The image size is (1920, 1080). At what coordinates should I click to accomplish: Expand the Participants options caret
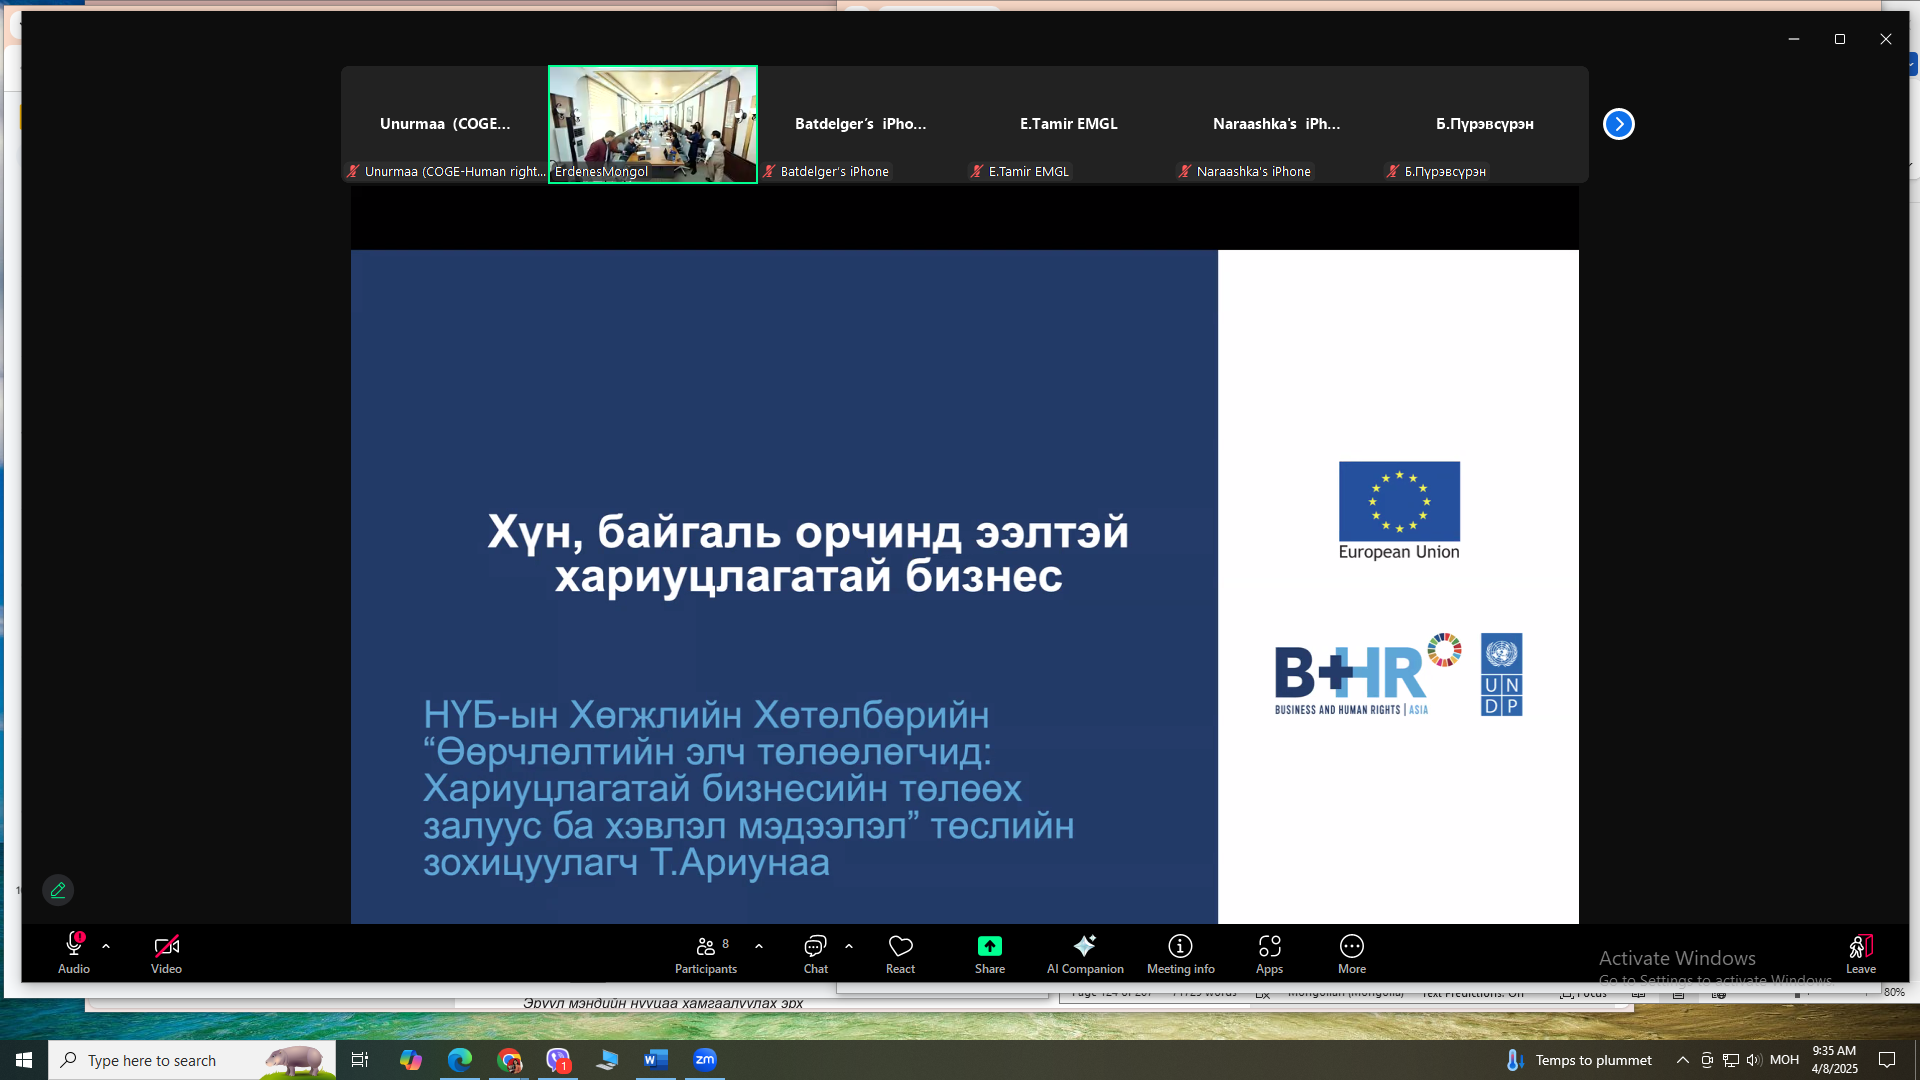tap(759, 946)
